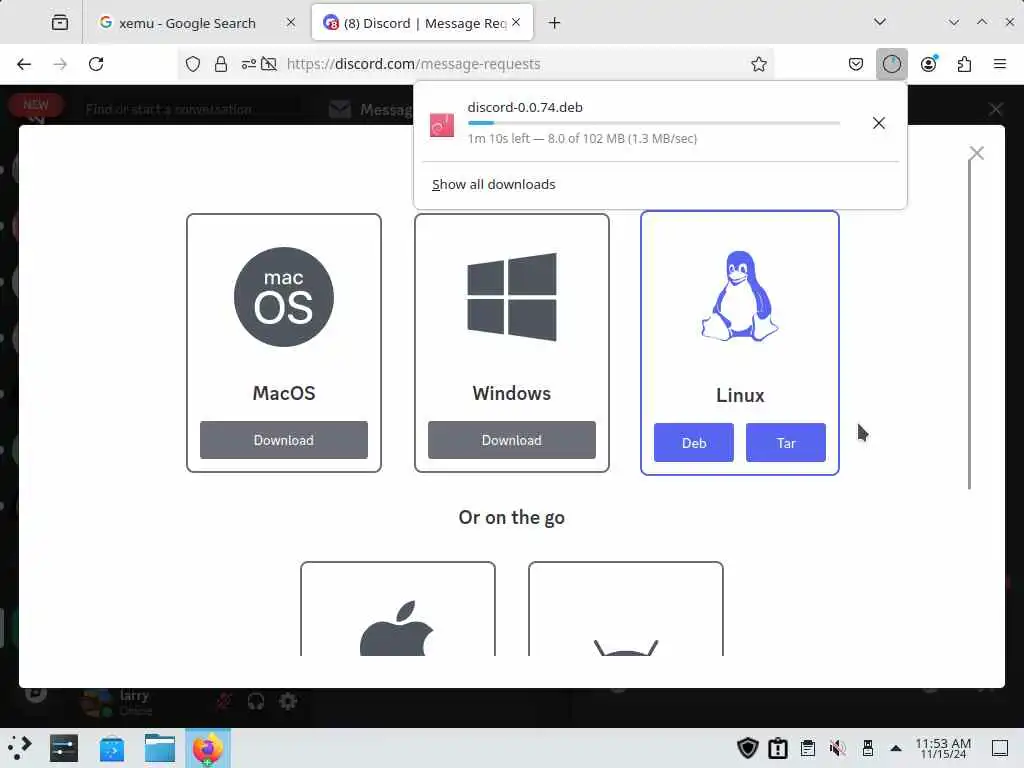Click the Firefox taskbar icon
The image size is (1024, 768).
click(208, 748)
